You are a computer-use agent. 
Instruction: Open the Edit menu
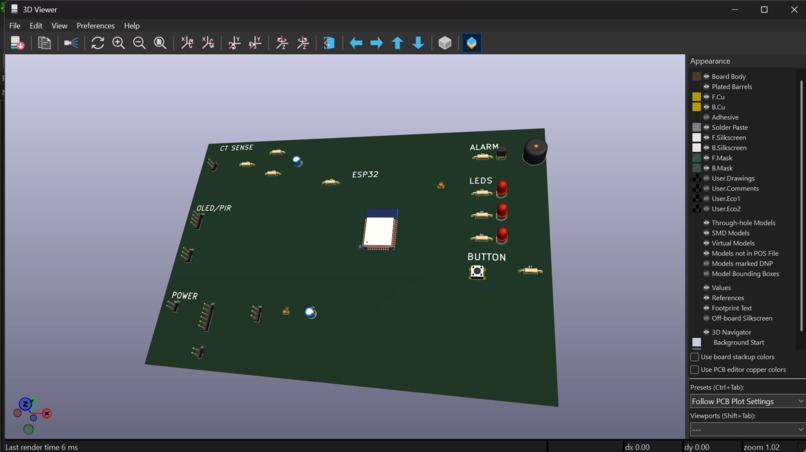click(35, 25)
